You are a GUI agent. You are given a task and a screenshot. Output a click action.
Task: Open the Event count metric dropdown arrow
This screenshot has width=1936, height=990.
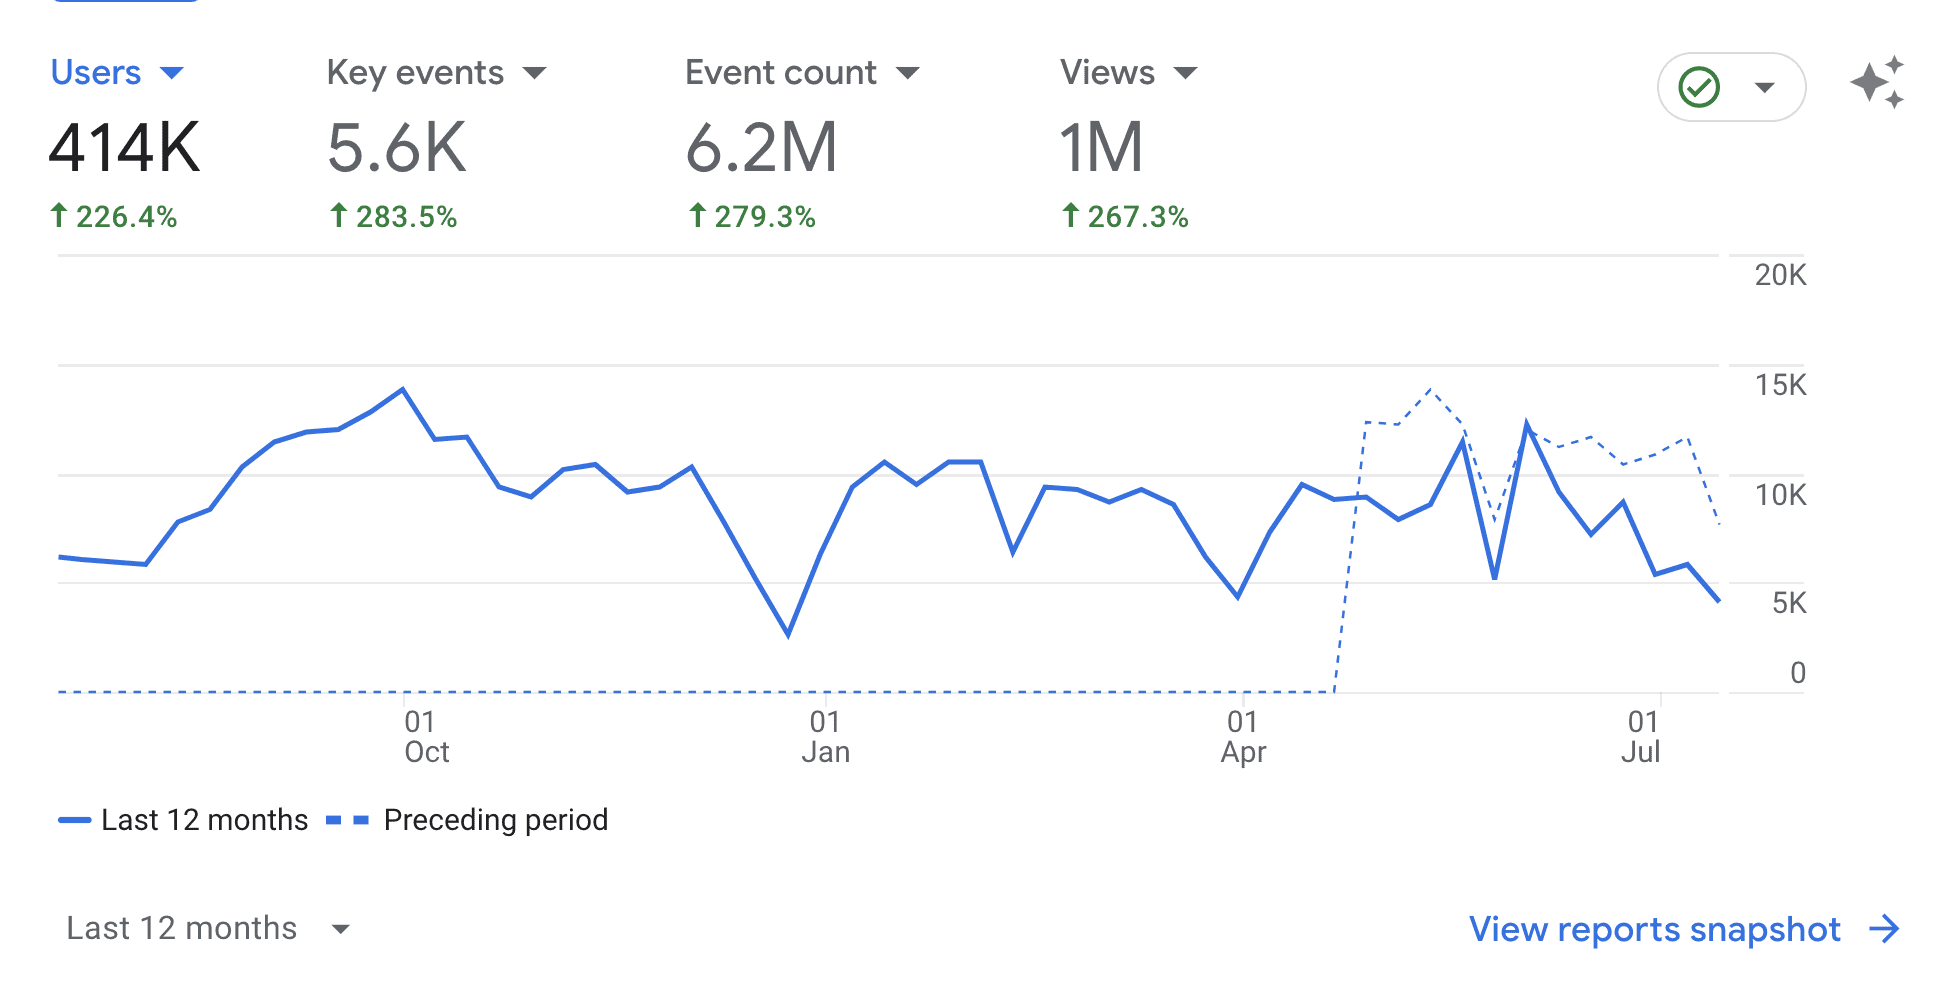[x=908, y=73]
